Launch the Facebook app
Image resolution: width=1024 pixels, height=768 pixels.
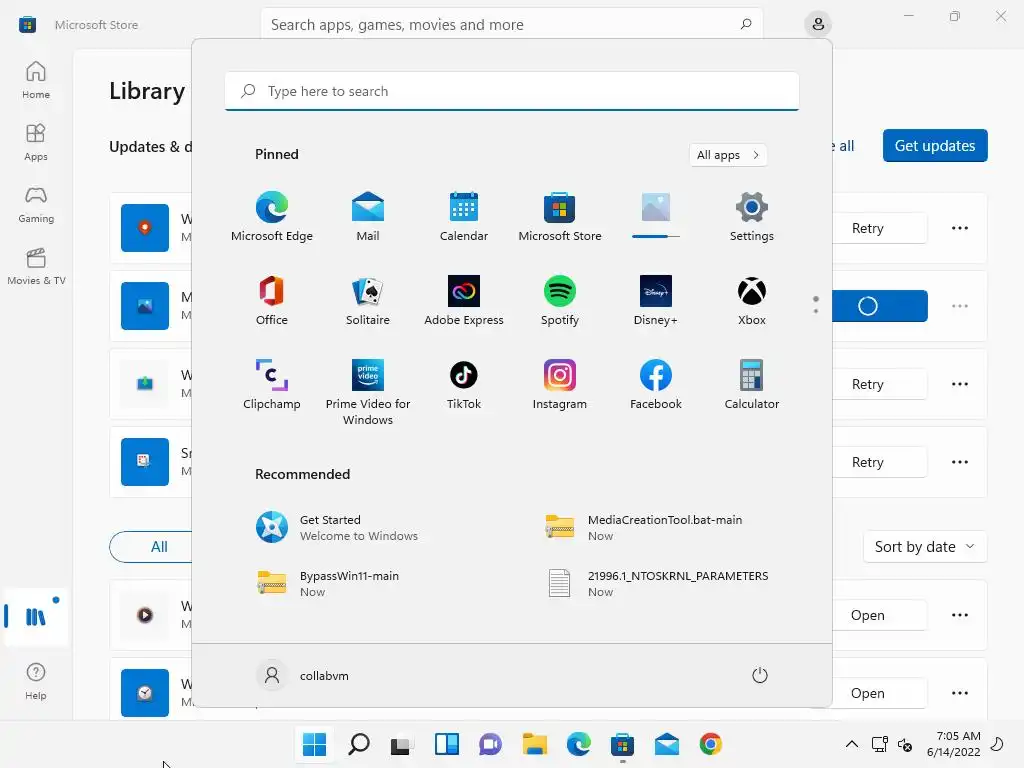coord(656,384)
